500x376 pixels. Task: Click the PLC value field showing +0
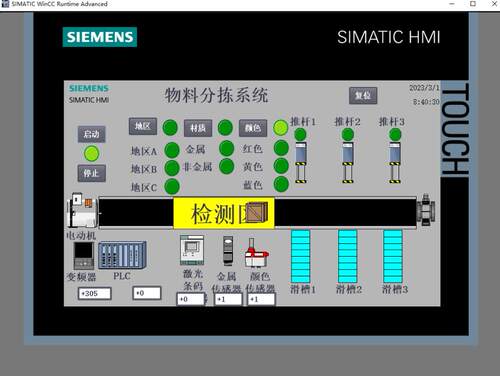[x=147, y=293]
